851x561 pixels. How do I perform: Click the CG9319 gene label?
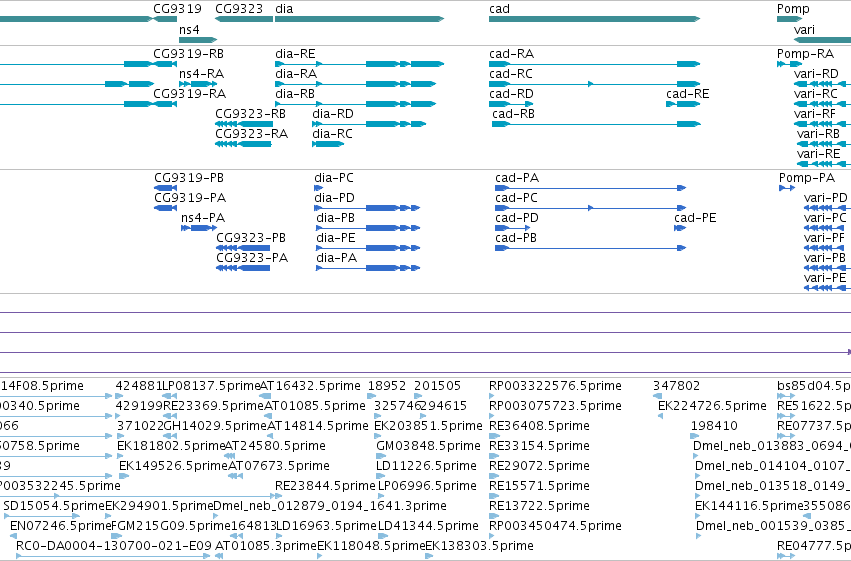pos(177,9)
